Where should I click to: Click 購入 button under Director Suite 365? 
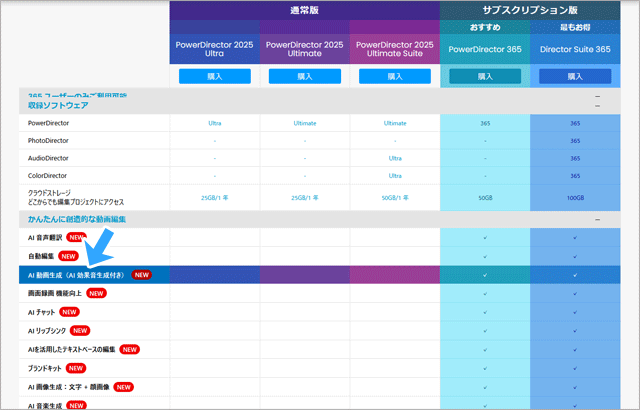(575, 76)
